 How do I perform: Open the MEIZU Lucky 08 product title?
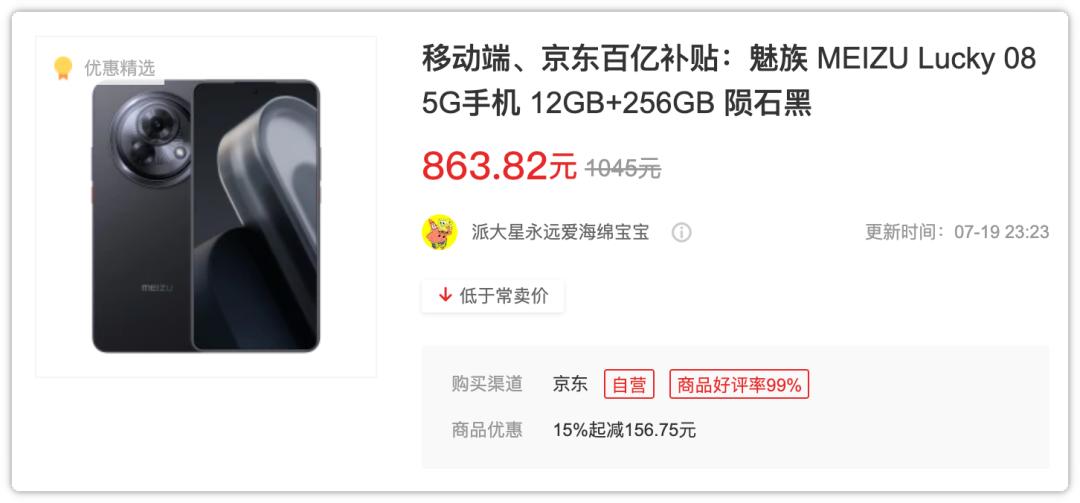coord(729,81)
